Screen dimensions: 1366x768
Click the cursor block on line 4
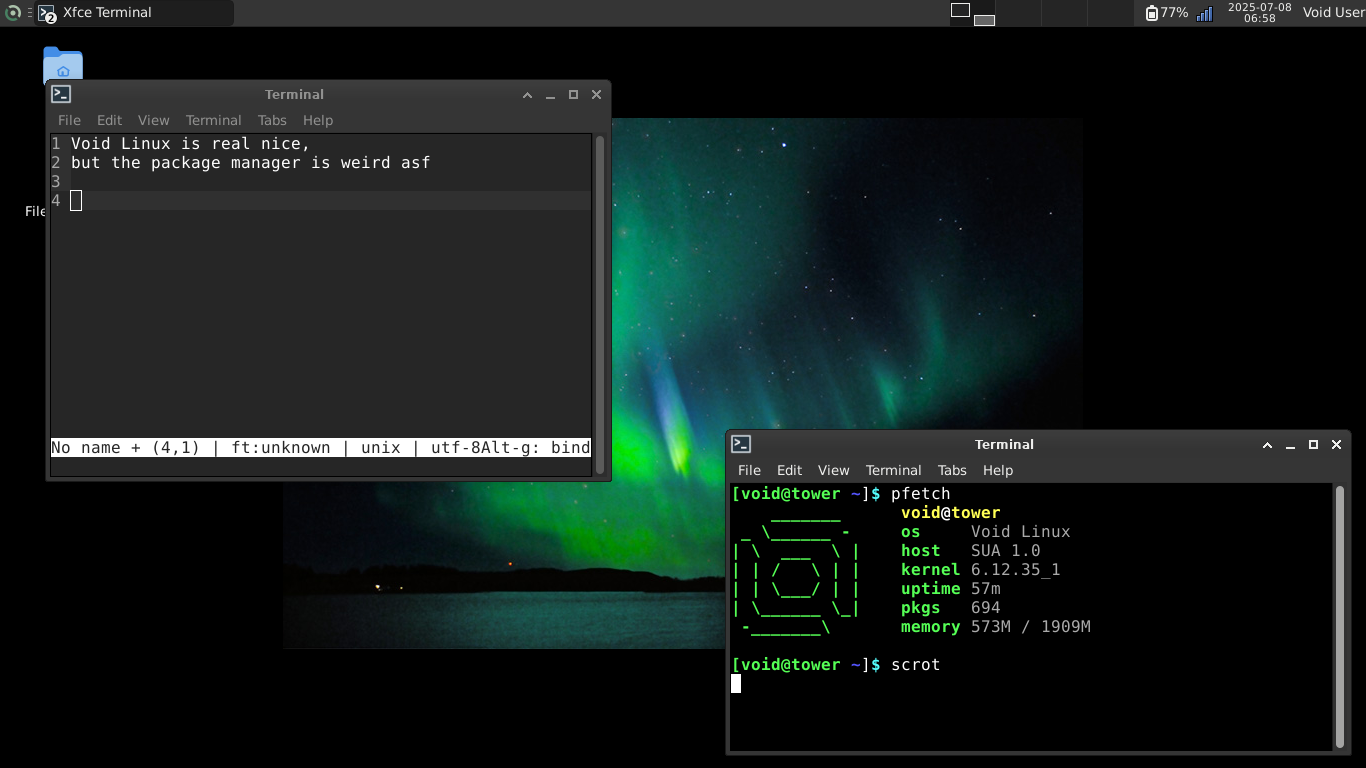pyautogui.click(x=76, y=200)
